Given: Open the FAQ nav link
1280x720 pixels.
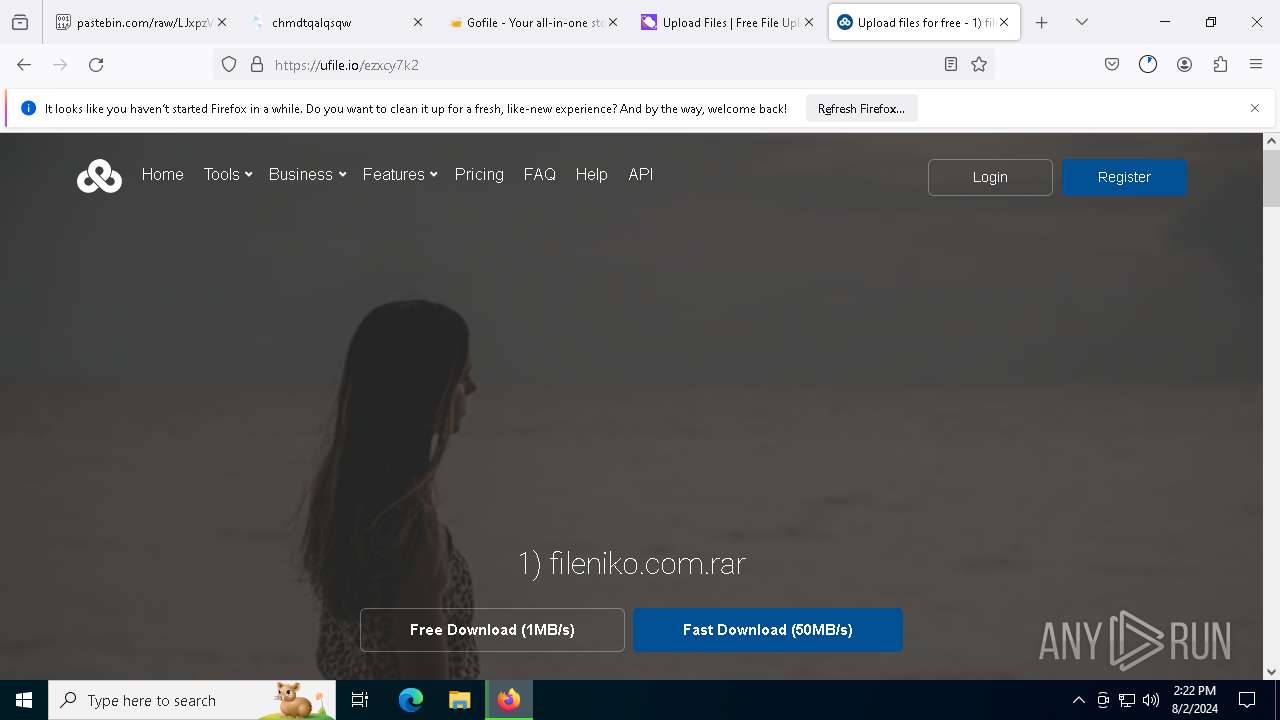Looking at the screenshot, I should pos(539,174).
